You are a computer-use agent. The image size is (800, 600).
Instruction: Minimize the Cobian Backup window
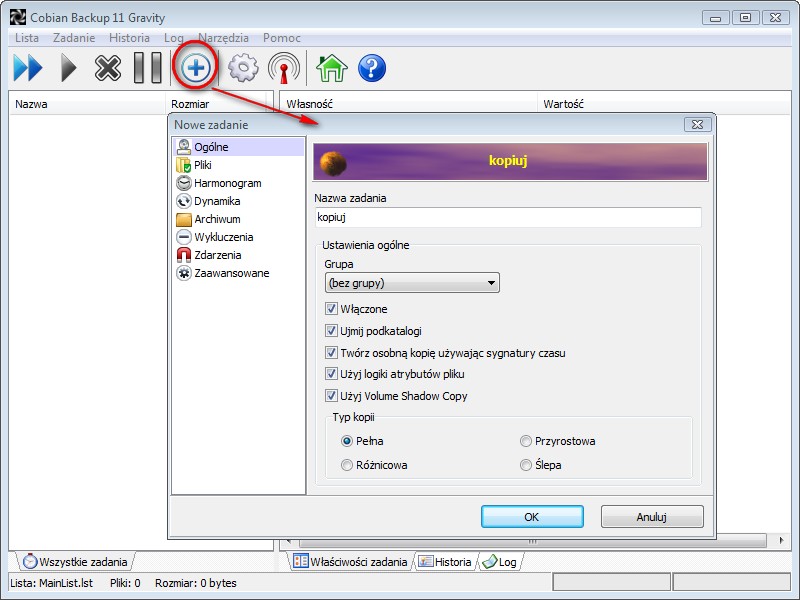point(716,18)
